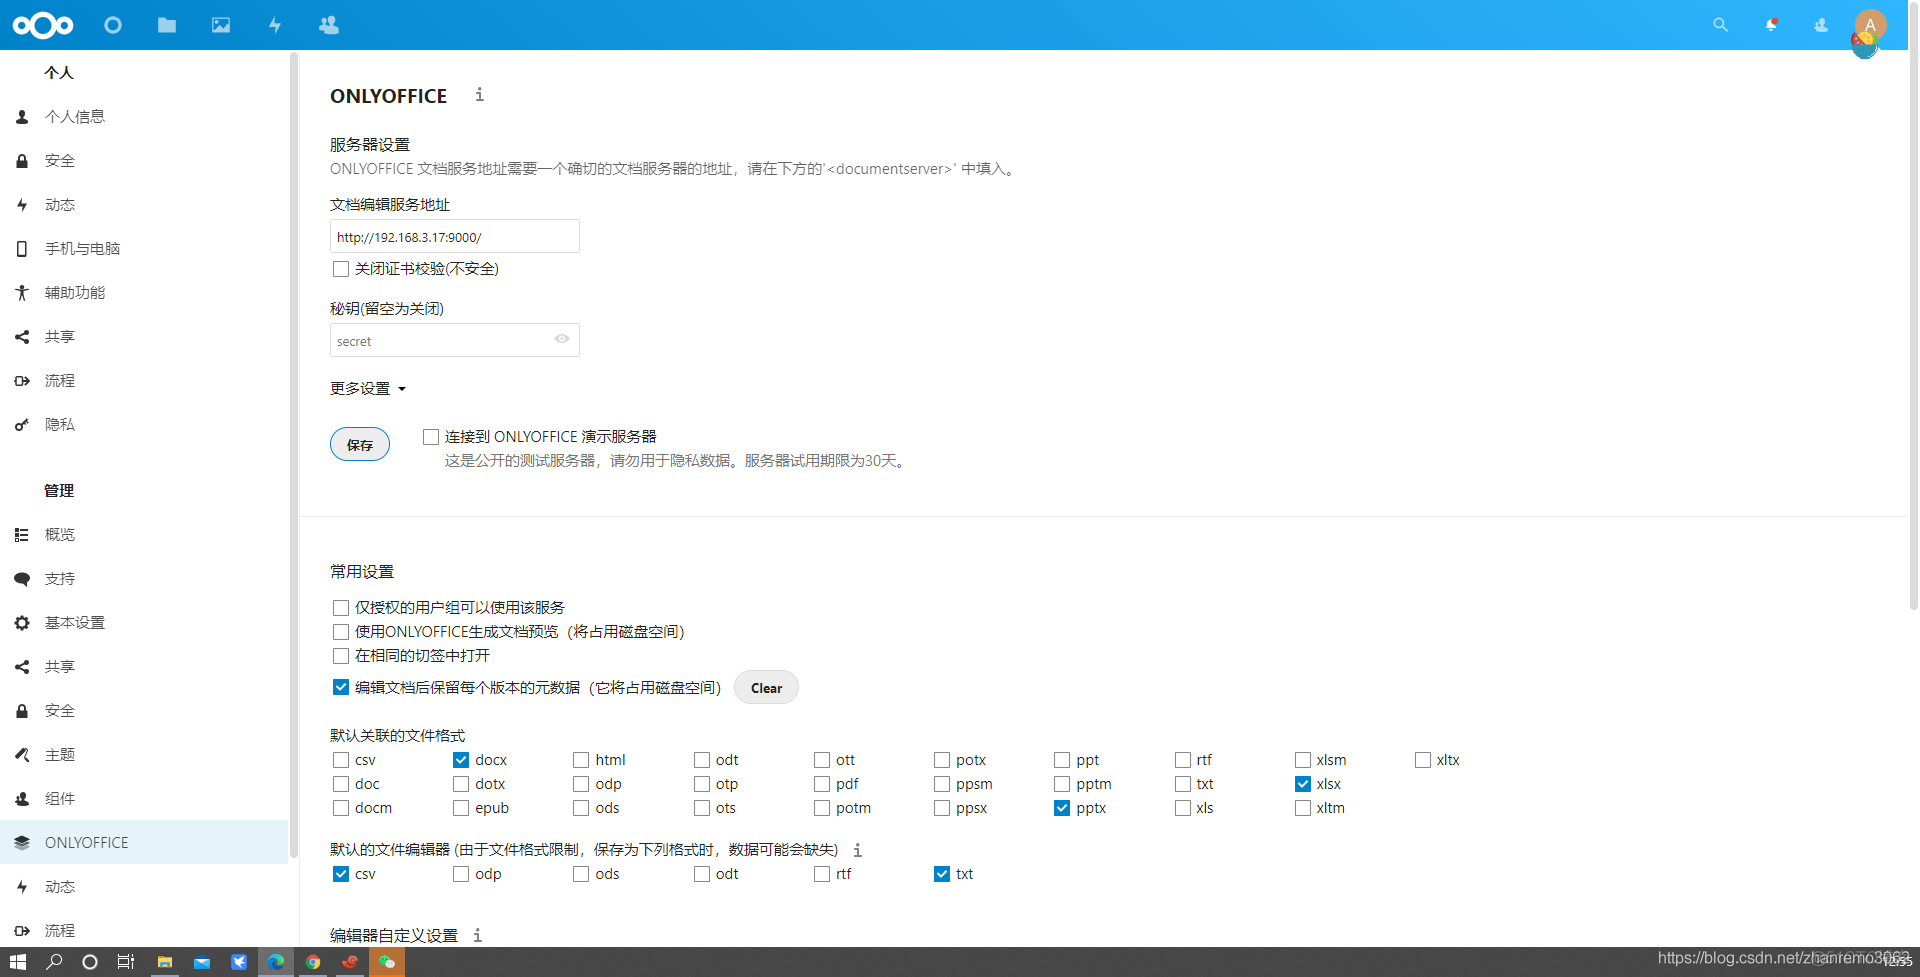Open the Dashboard circle icon in header
1920x977 pixels.
[x=113, y=25]
